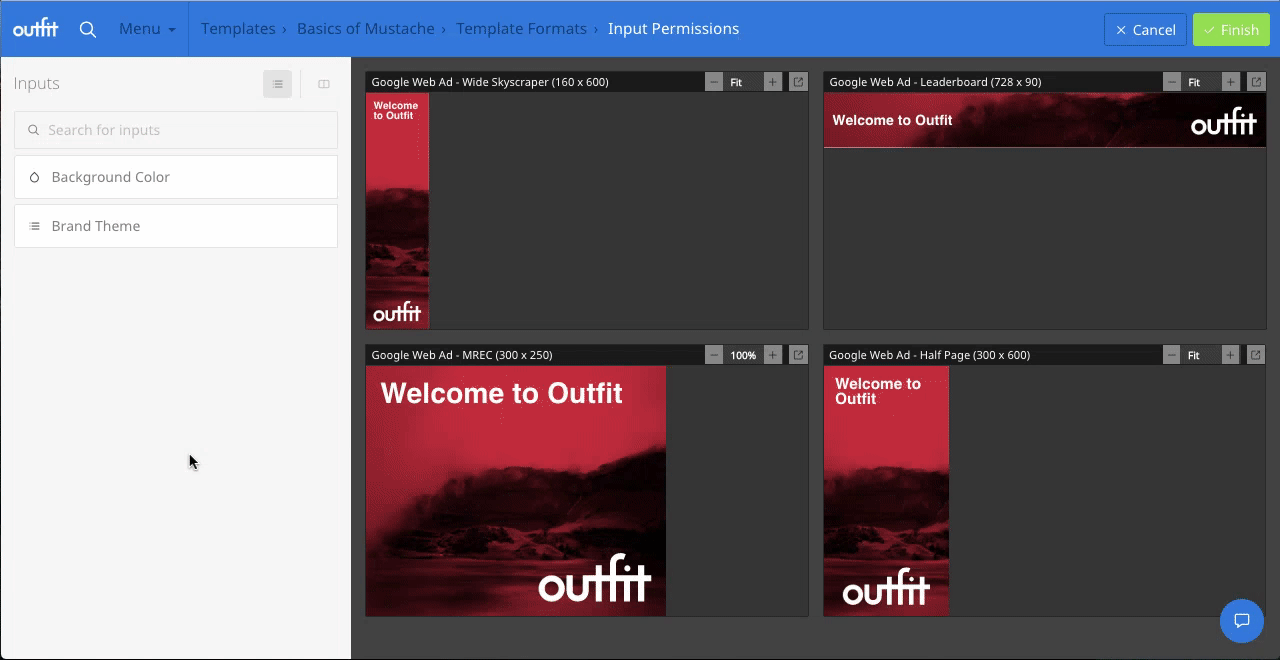Viewport: 1280px width, 660px height.
Task: Open search with the magnifier icon
Action: pyautogui.click(x=88, y=29)
